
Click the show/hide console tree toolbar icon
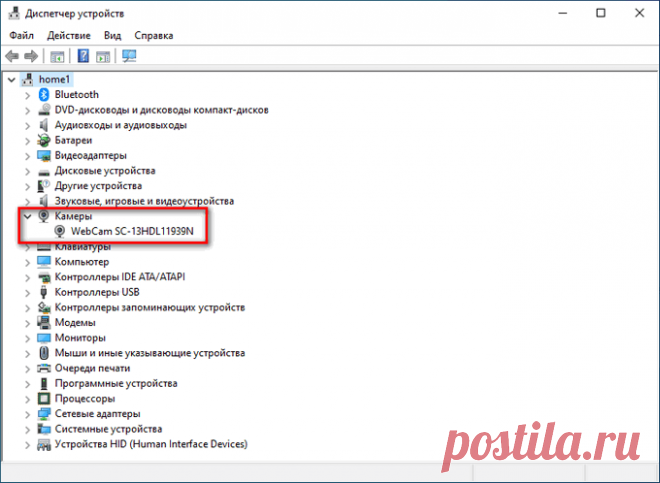tap(57, 56)
